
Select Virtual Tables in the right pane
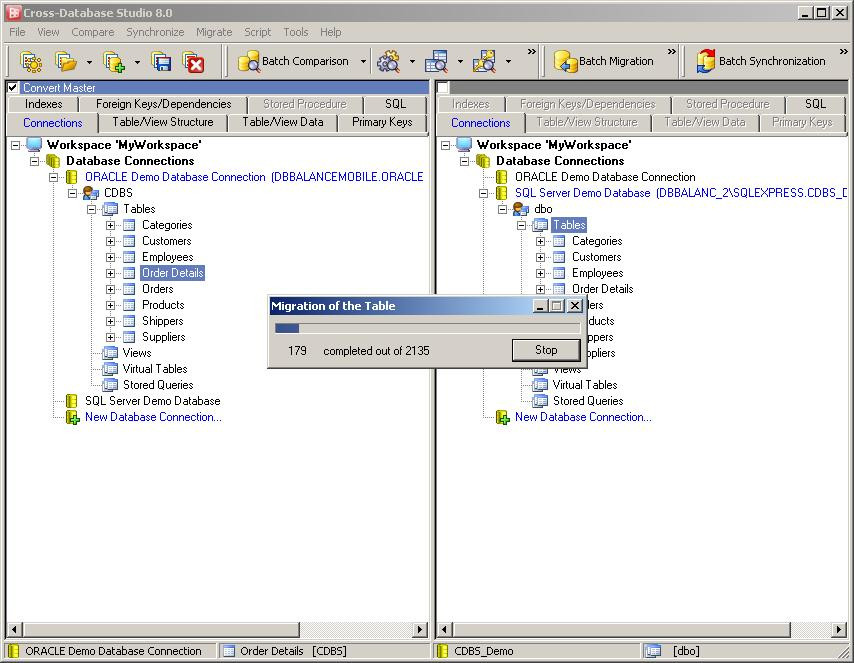pos(584,385)
